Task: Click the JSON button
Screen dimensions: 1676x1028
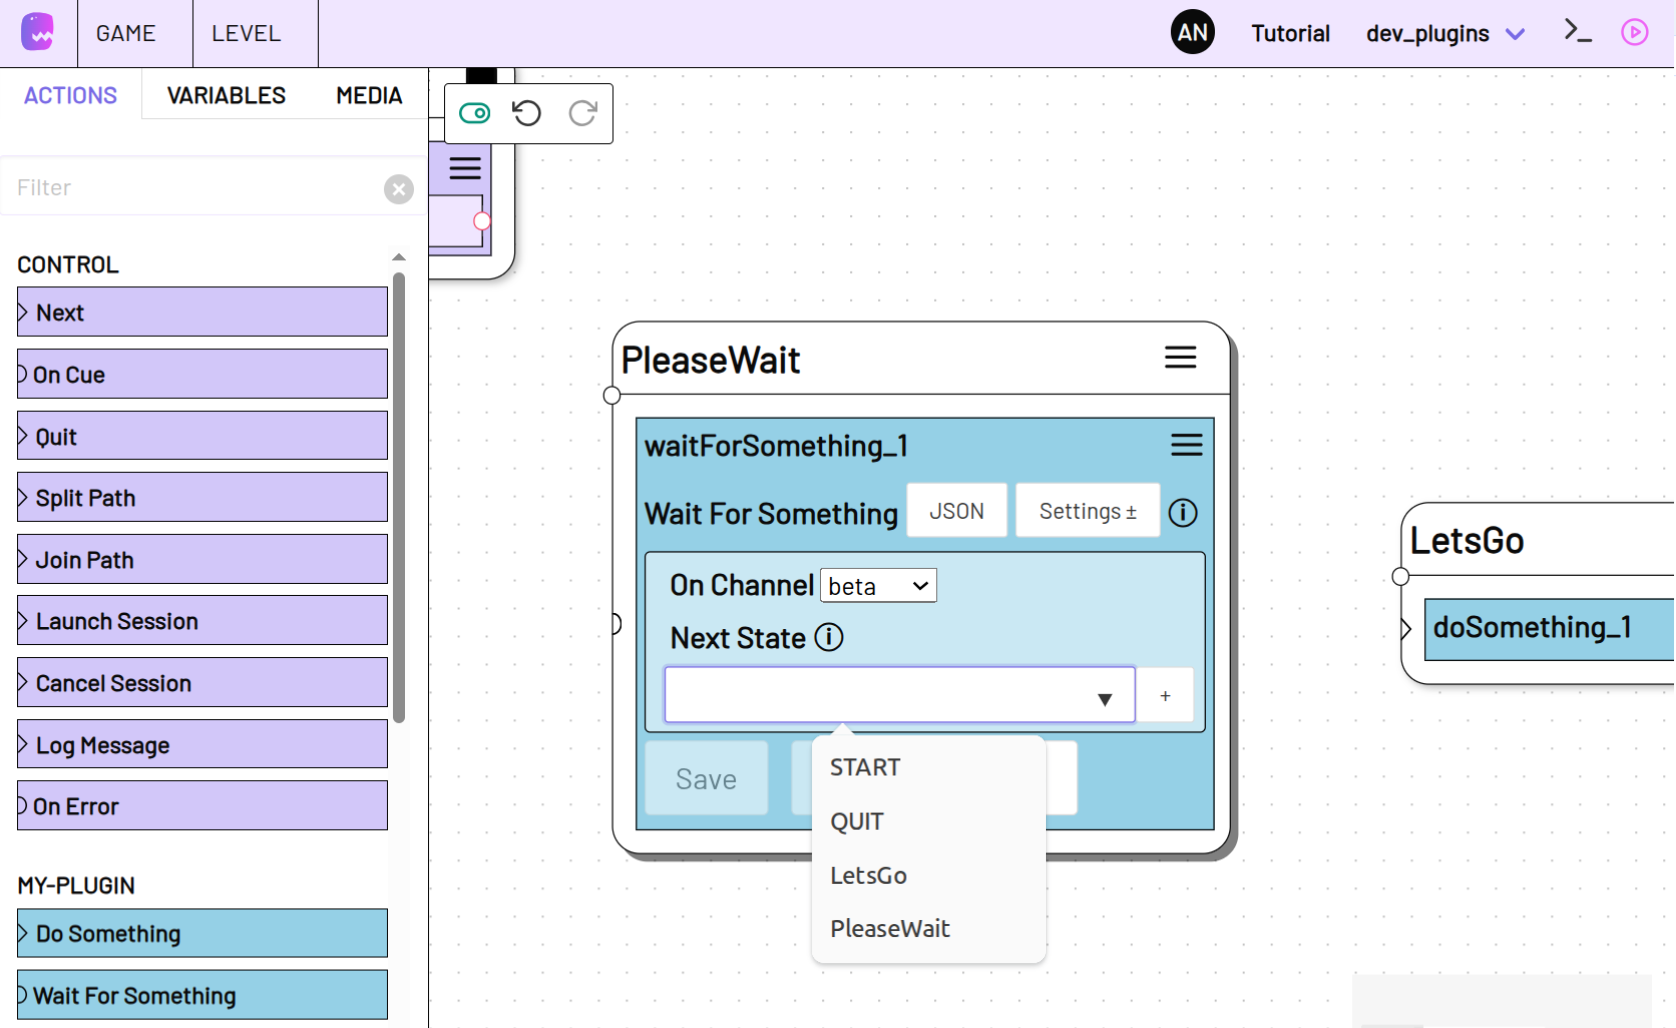Action: tap(956, 511)
